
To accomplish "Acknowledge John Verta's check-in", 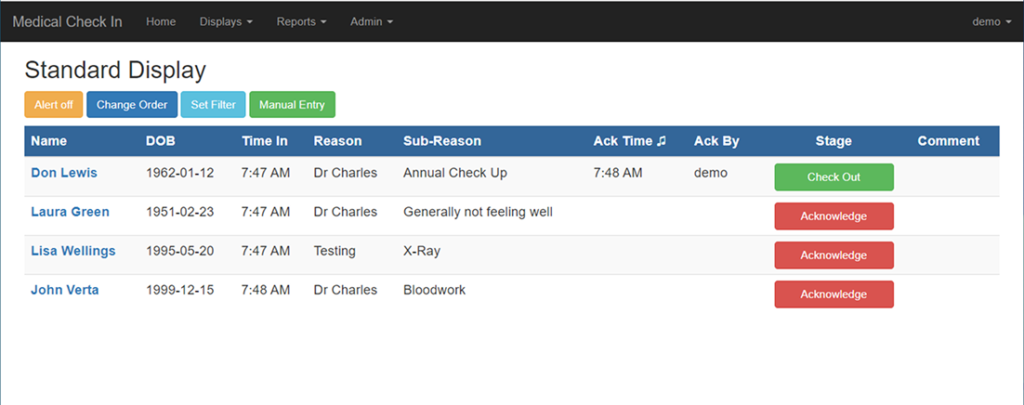I will (833, 294).
